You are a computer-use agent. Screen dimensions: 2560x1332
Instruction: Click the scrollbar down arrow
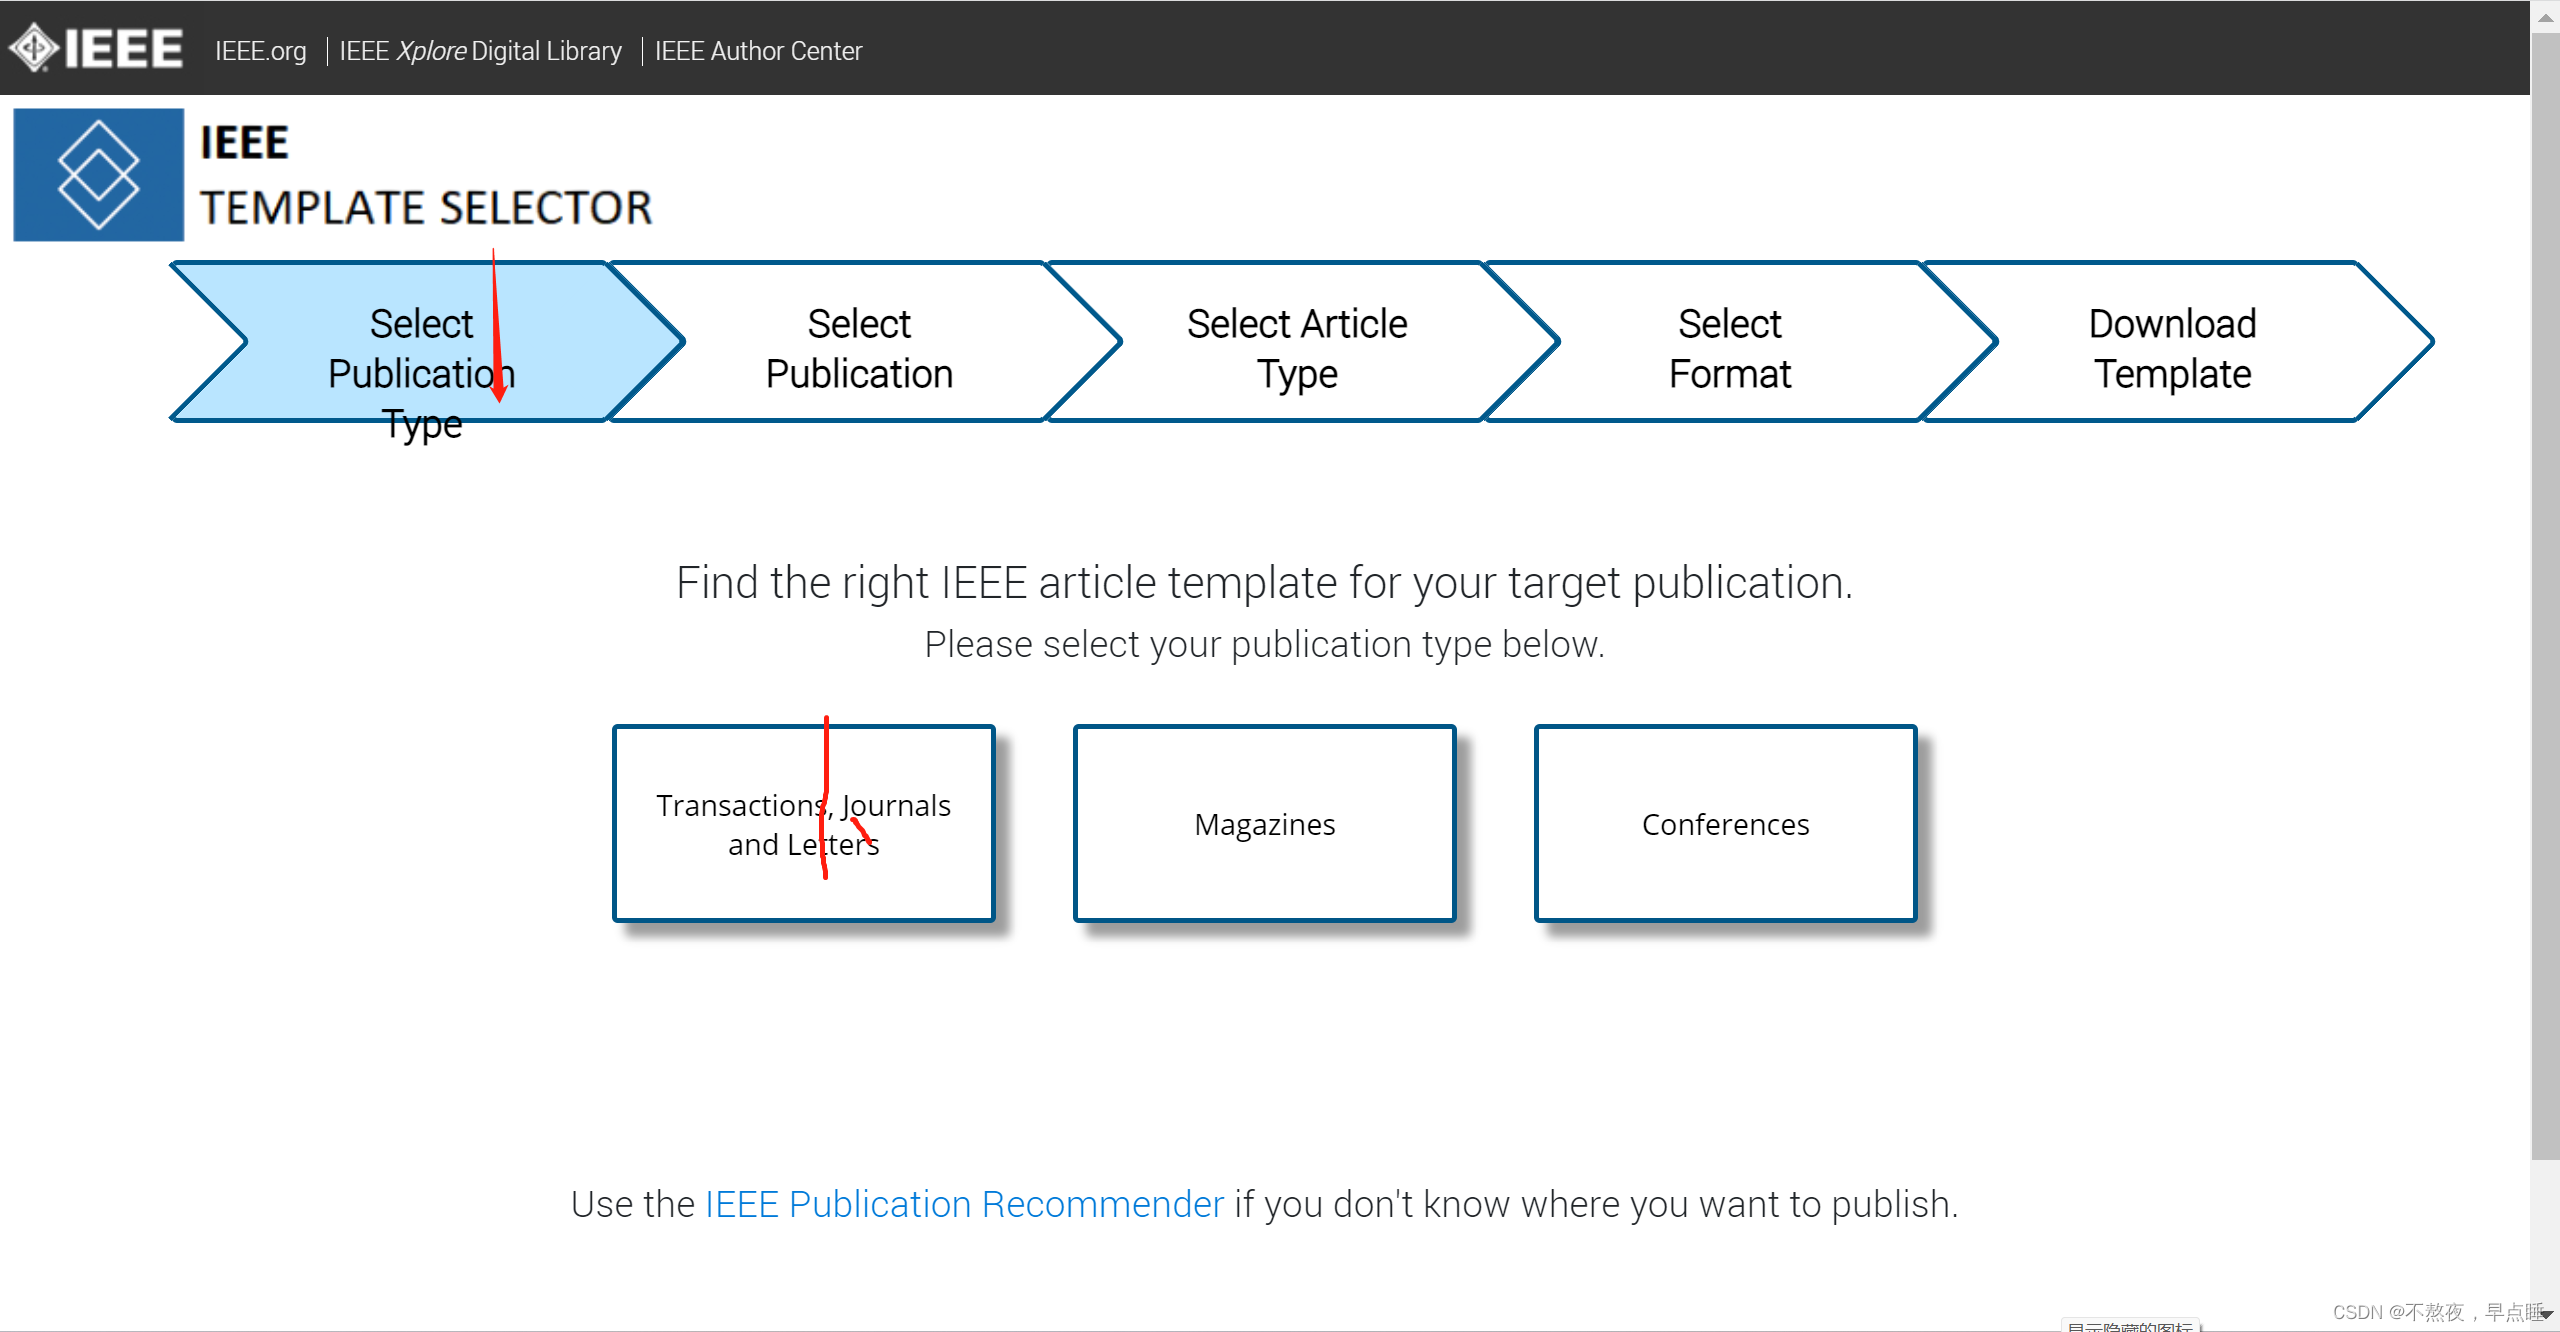pyautogui.click(x=2545, y=1314)
